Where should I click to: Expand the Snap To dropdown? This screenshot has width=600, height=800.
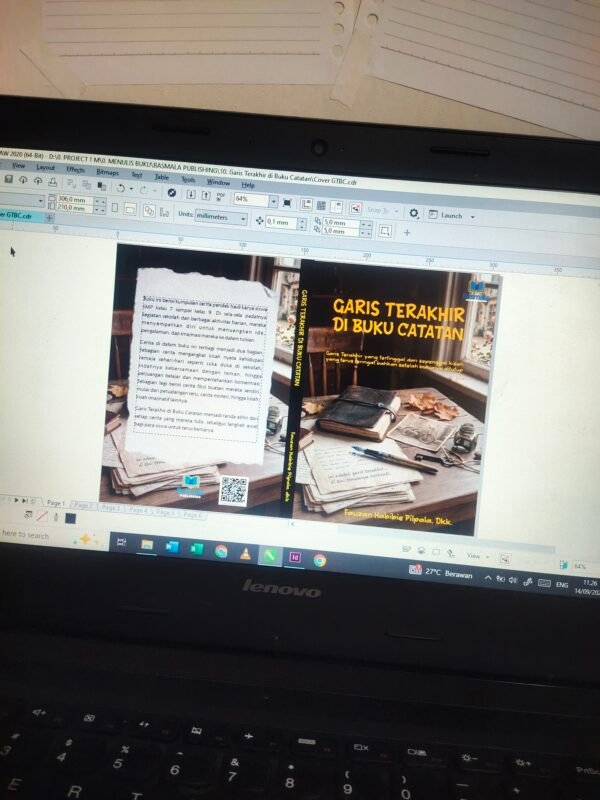coord(396,212)
